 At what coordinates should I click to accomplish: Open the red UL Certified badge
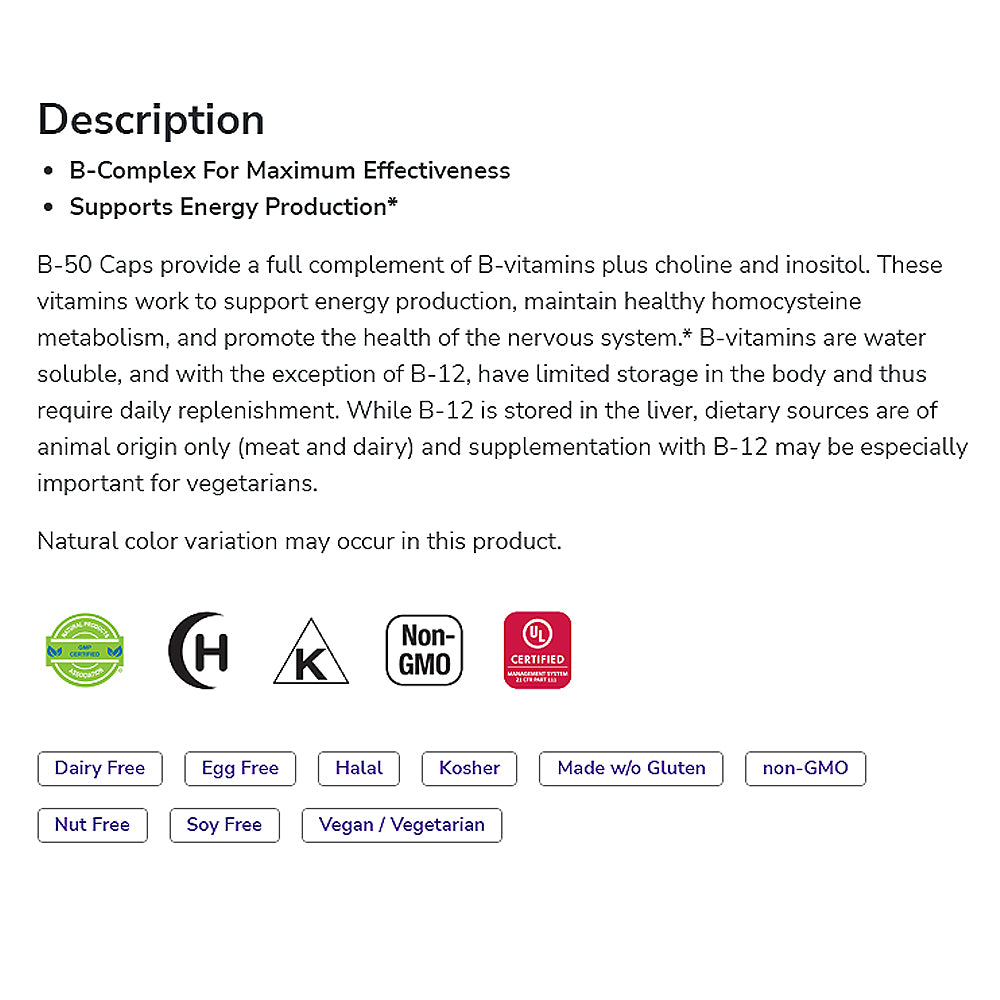click(x=538, y=650)
